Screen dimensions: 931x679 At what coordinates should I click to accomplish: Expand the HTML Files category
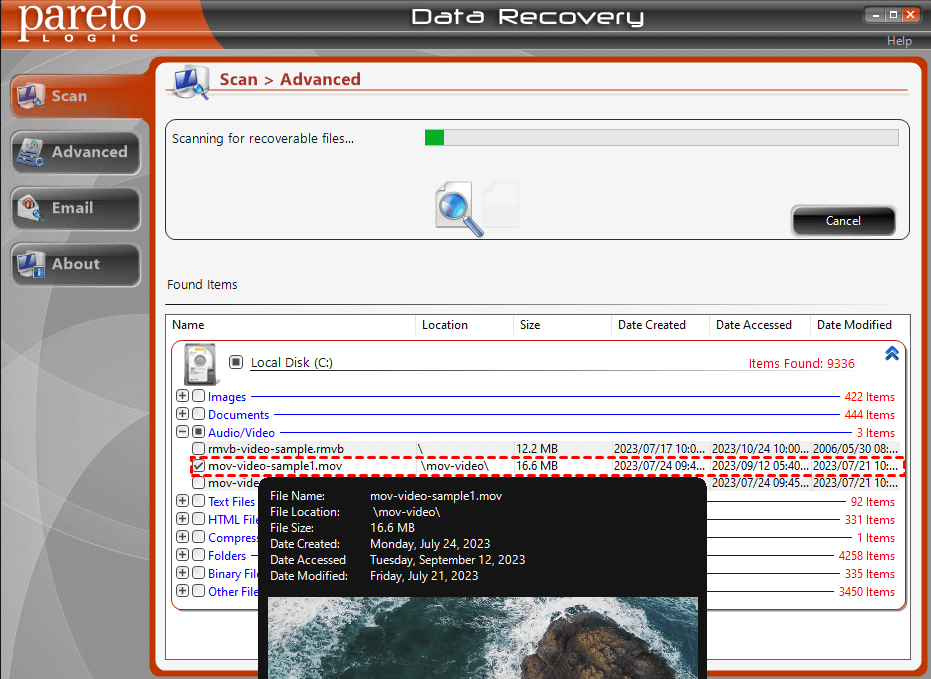[x=182, y=519]
